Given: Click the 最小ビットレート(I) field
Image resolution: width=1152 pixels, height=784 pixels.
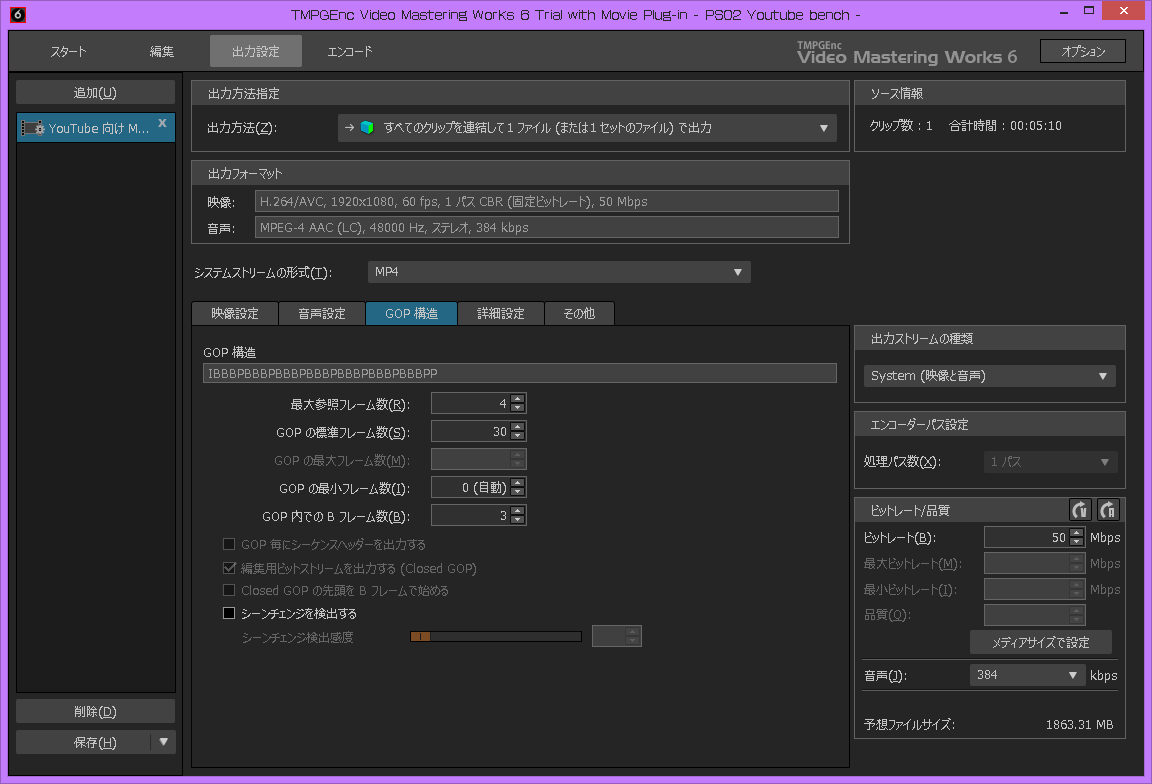Looking at the screenshot, I should 1034,589.
